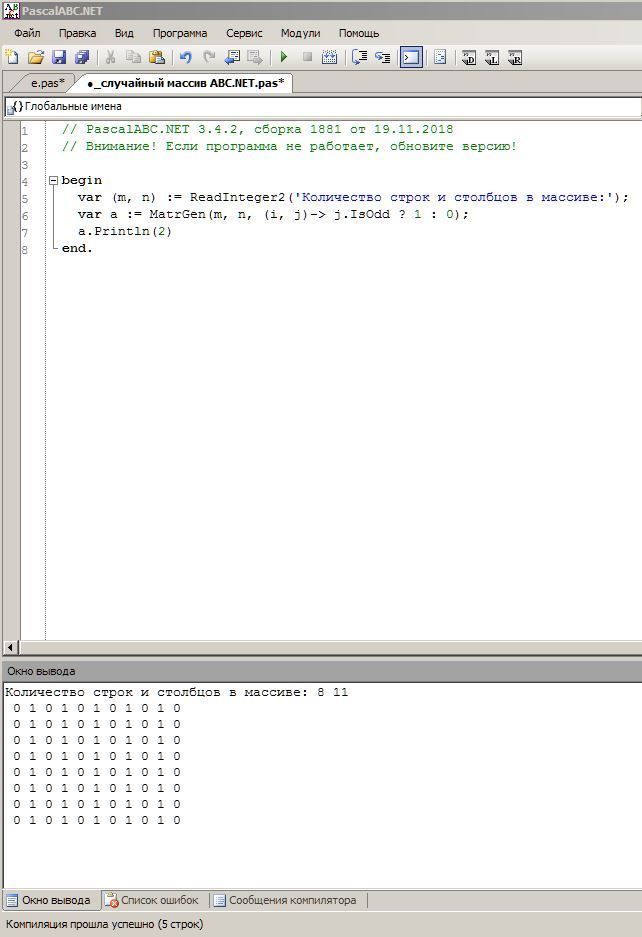Switch to the e.pas* tab
The height and width of the screenshot is (937, 642).
point(47,82)
